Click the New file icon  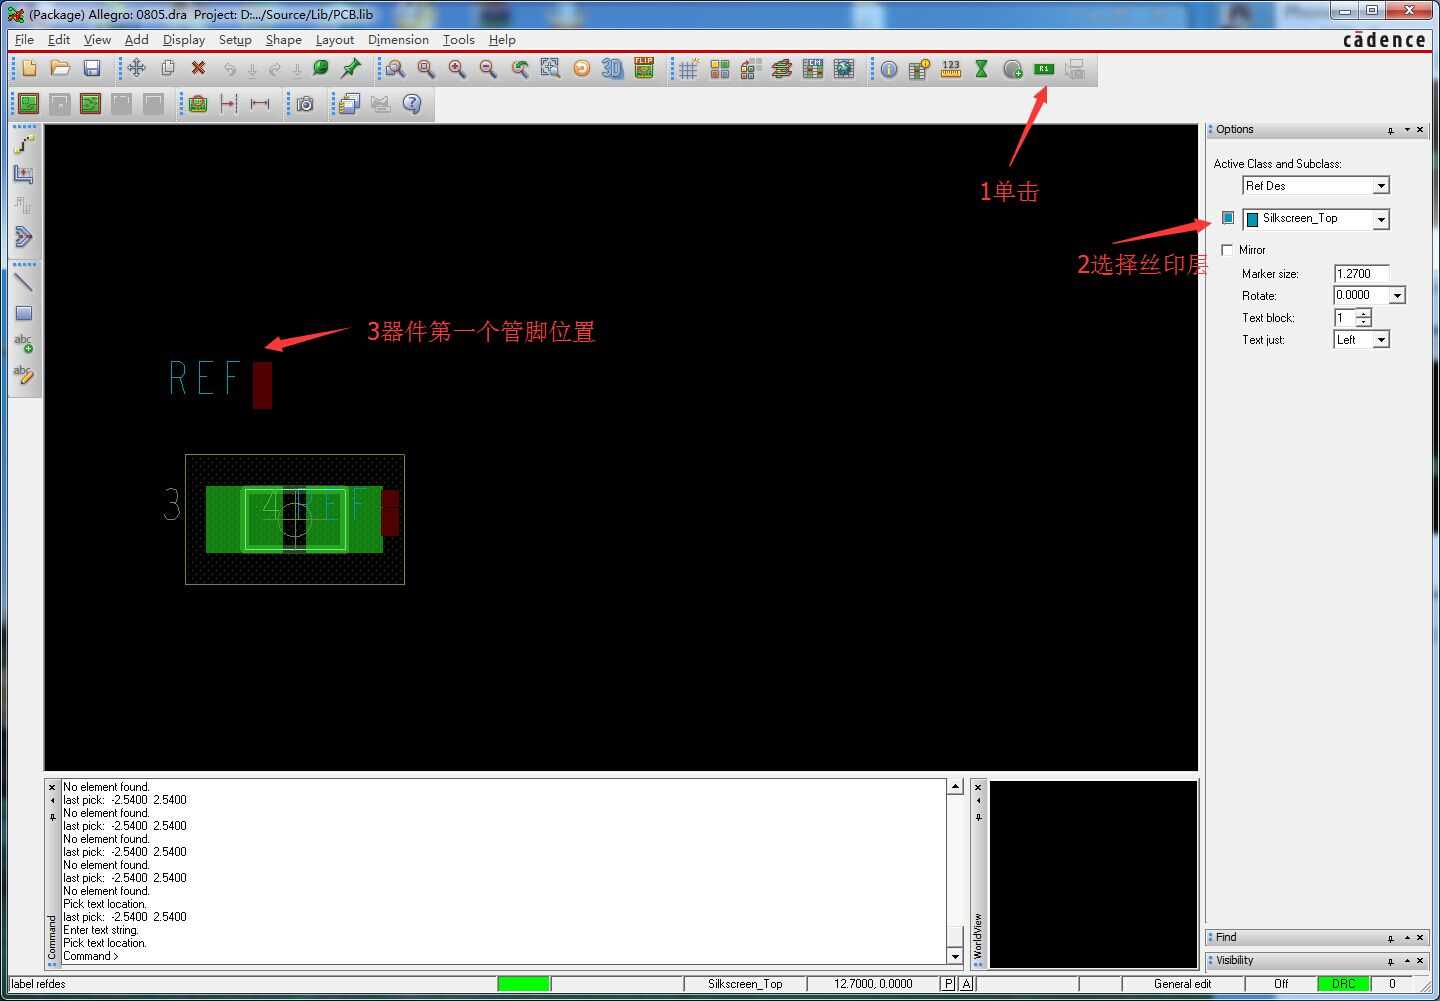point(29,69)
